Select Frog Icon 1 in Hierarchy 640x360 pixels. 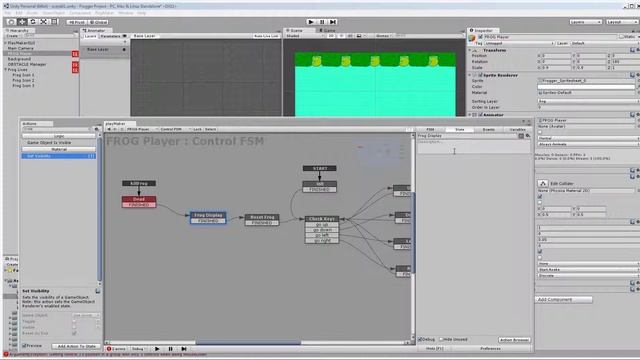click(x=23, y=75)
